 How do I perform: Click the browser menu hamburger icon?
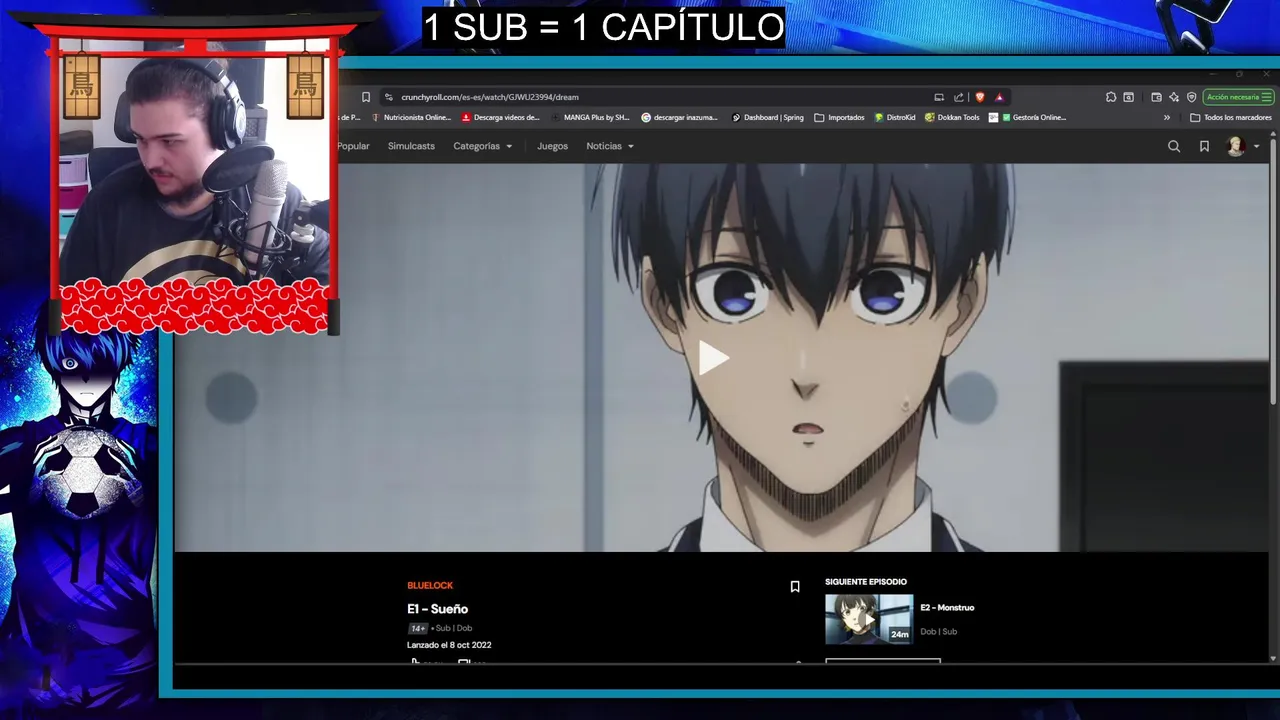[1266, 97]
